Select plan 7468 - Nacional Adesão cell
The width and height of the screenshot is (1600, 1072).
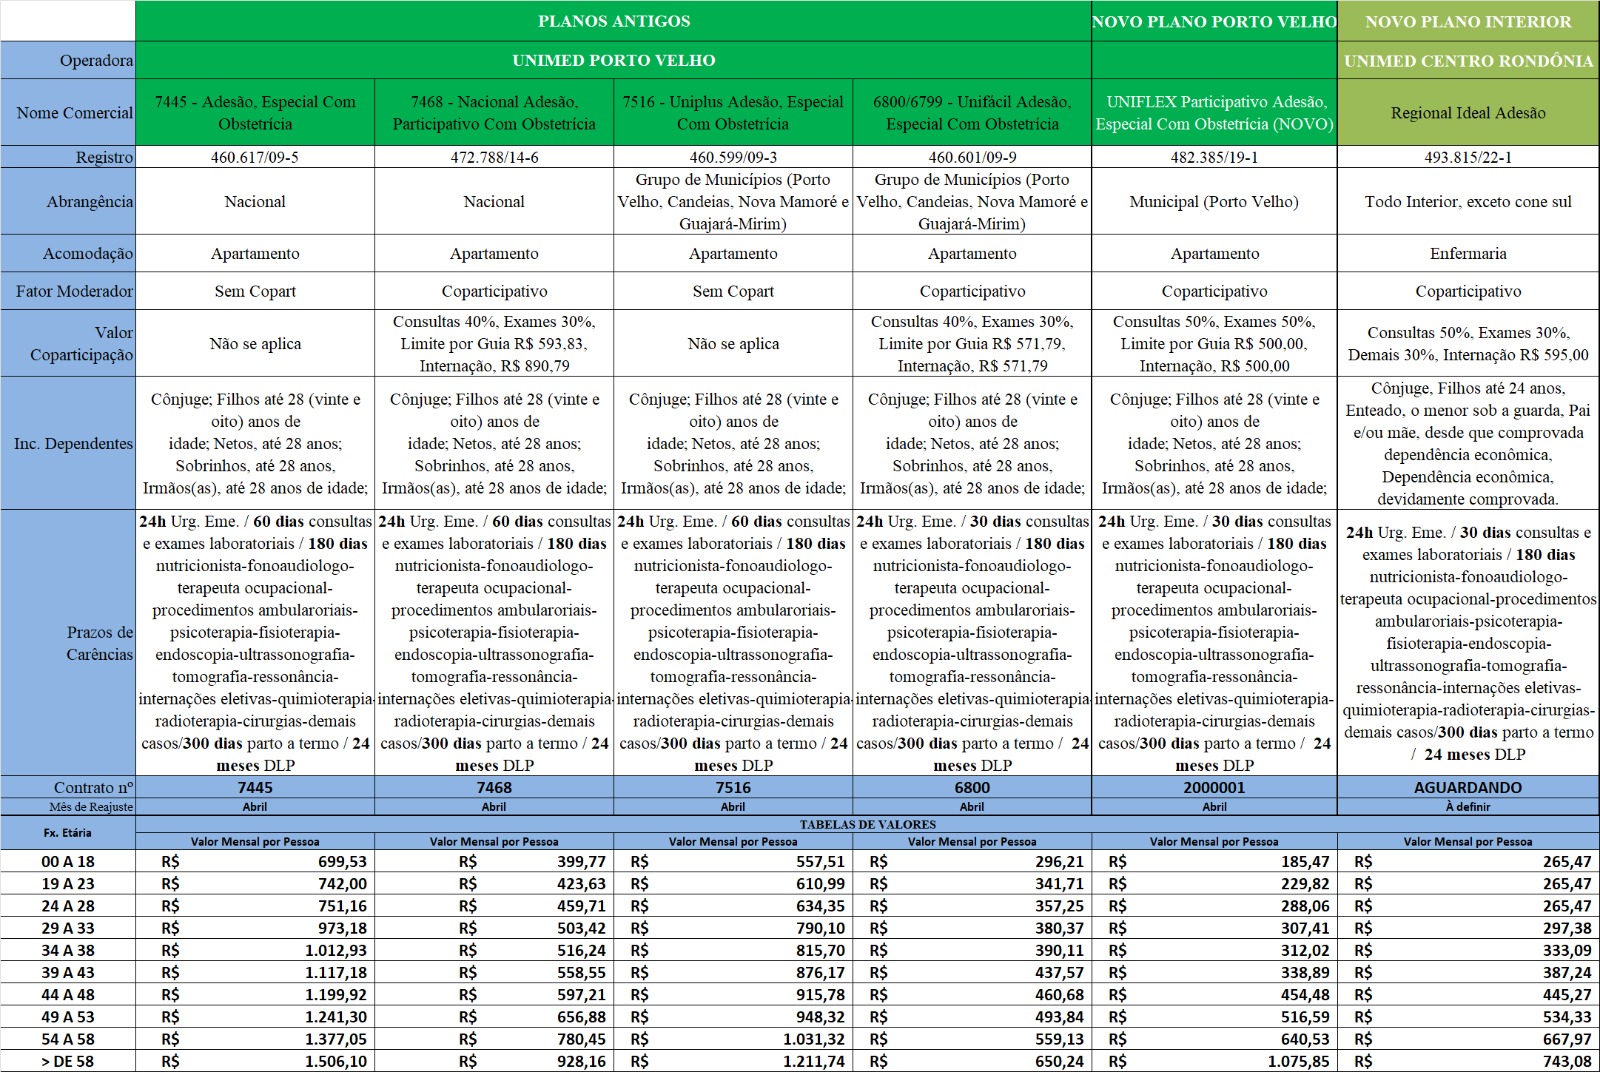pos(494,112)
